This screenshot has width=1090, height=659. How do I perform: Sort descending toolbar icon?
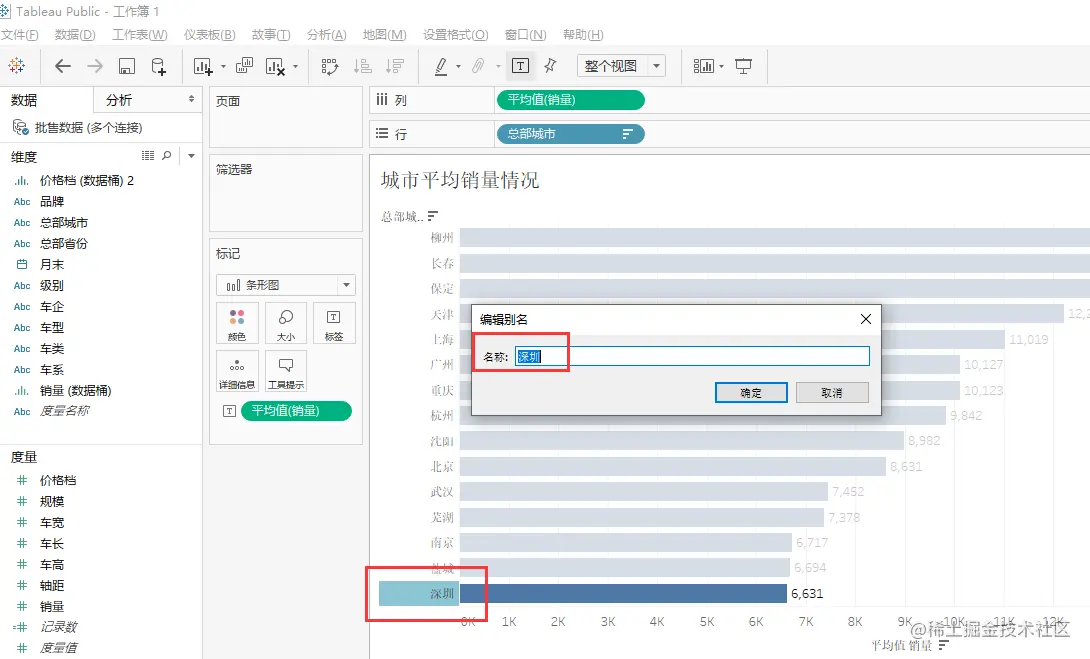point(395,66)
